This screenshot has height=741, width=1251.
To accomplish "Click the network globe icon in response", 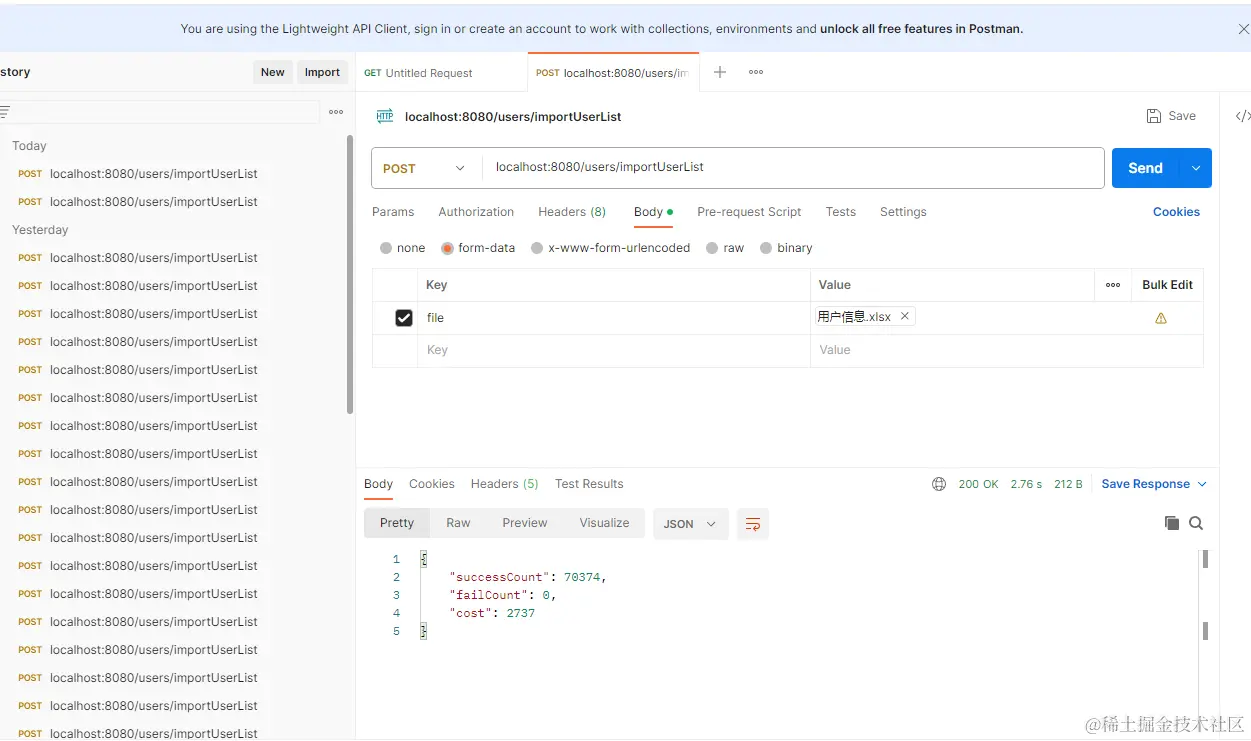I will point(939,484).
